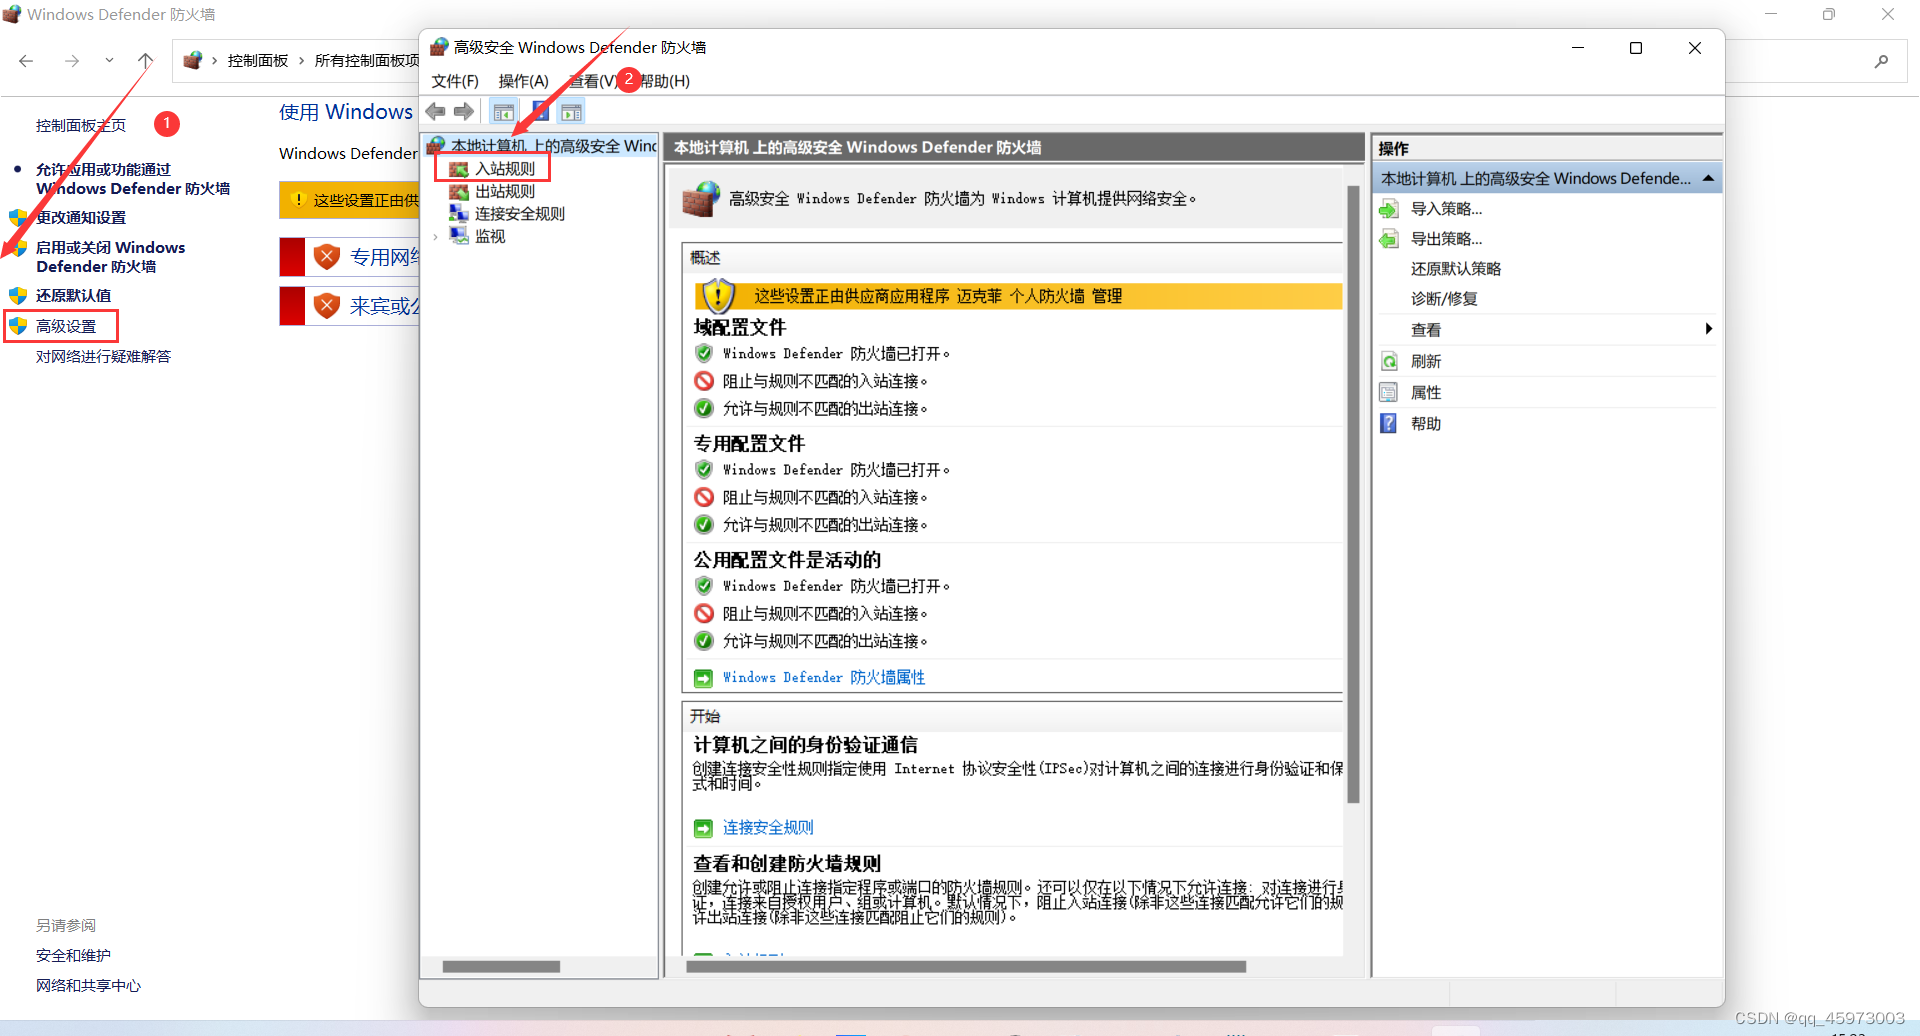Click the horizontal scrollbar under the overview pane
This screenshot has width=1920, height=1036.
tap(966, 967)
